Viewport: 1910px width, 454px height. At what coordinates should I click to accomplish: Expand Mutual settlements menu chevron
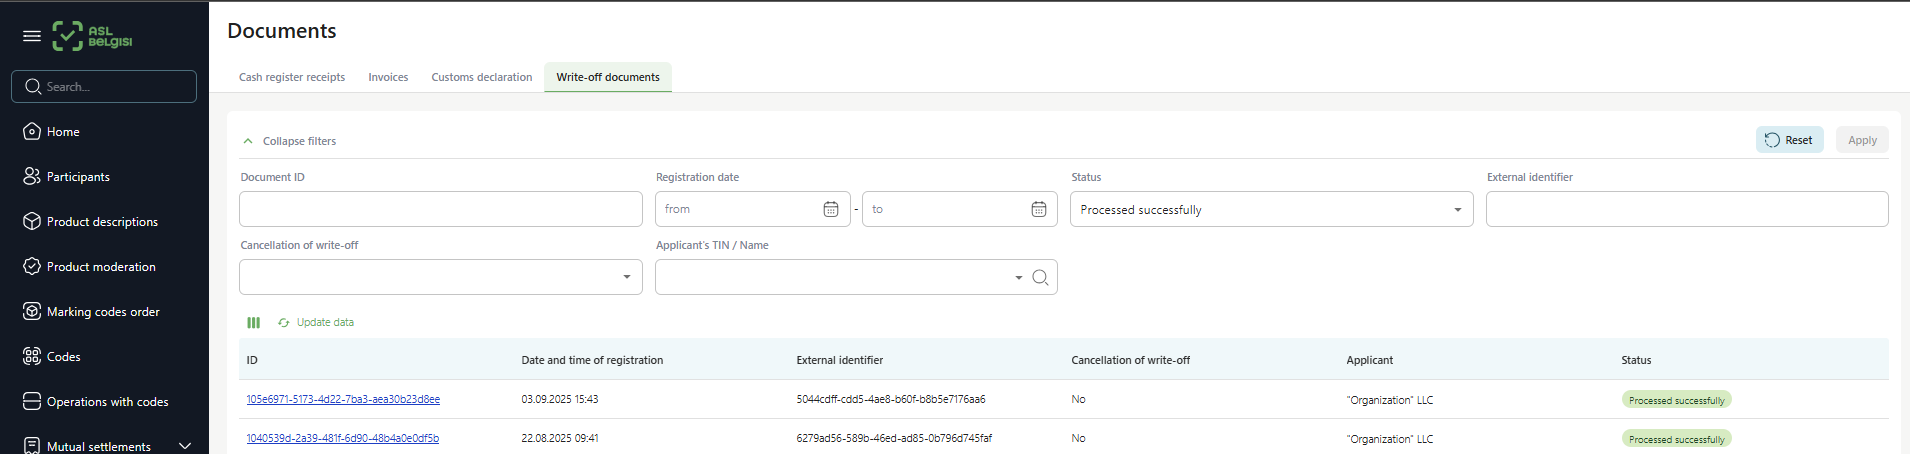(184, 446)
